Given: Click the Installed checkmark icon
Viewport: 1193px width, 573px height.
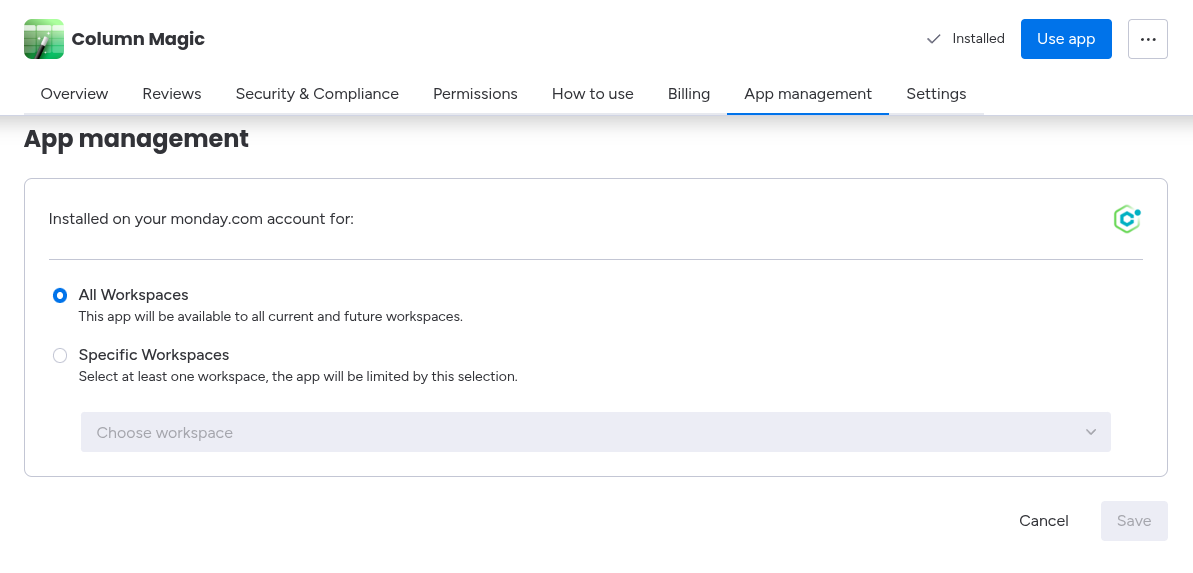Looking at the screenshot, I should point(934,39).
